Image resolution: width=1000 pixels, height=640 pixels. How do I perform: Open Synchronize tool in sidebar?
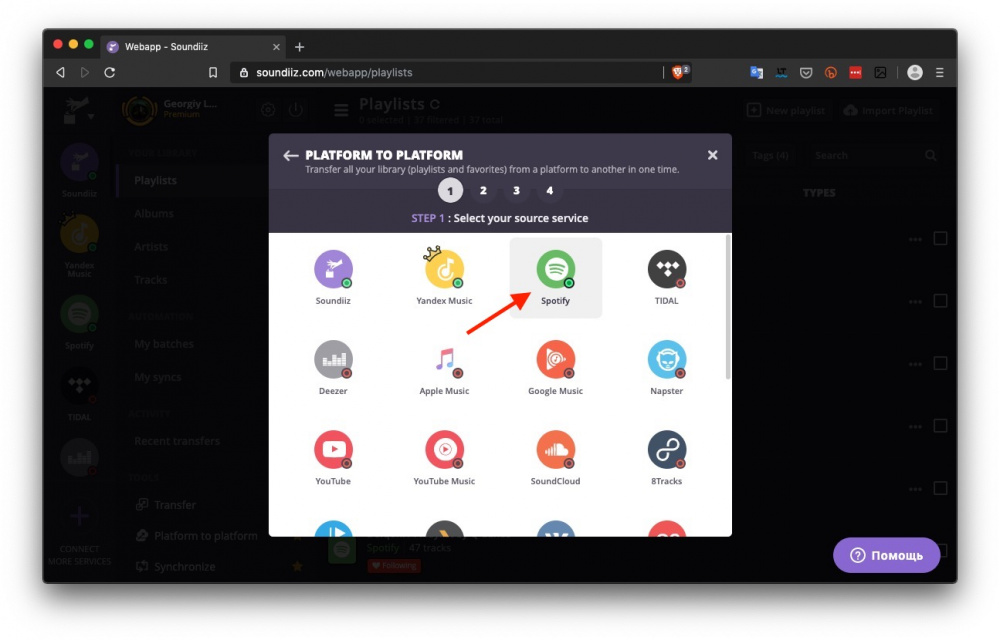click(x=176, y=567)
